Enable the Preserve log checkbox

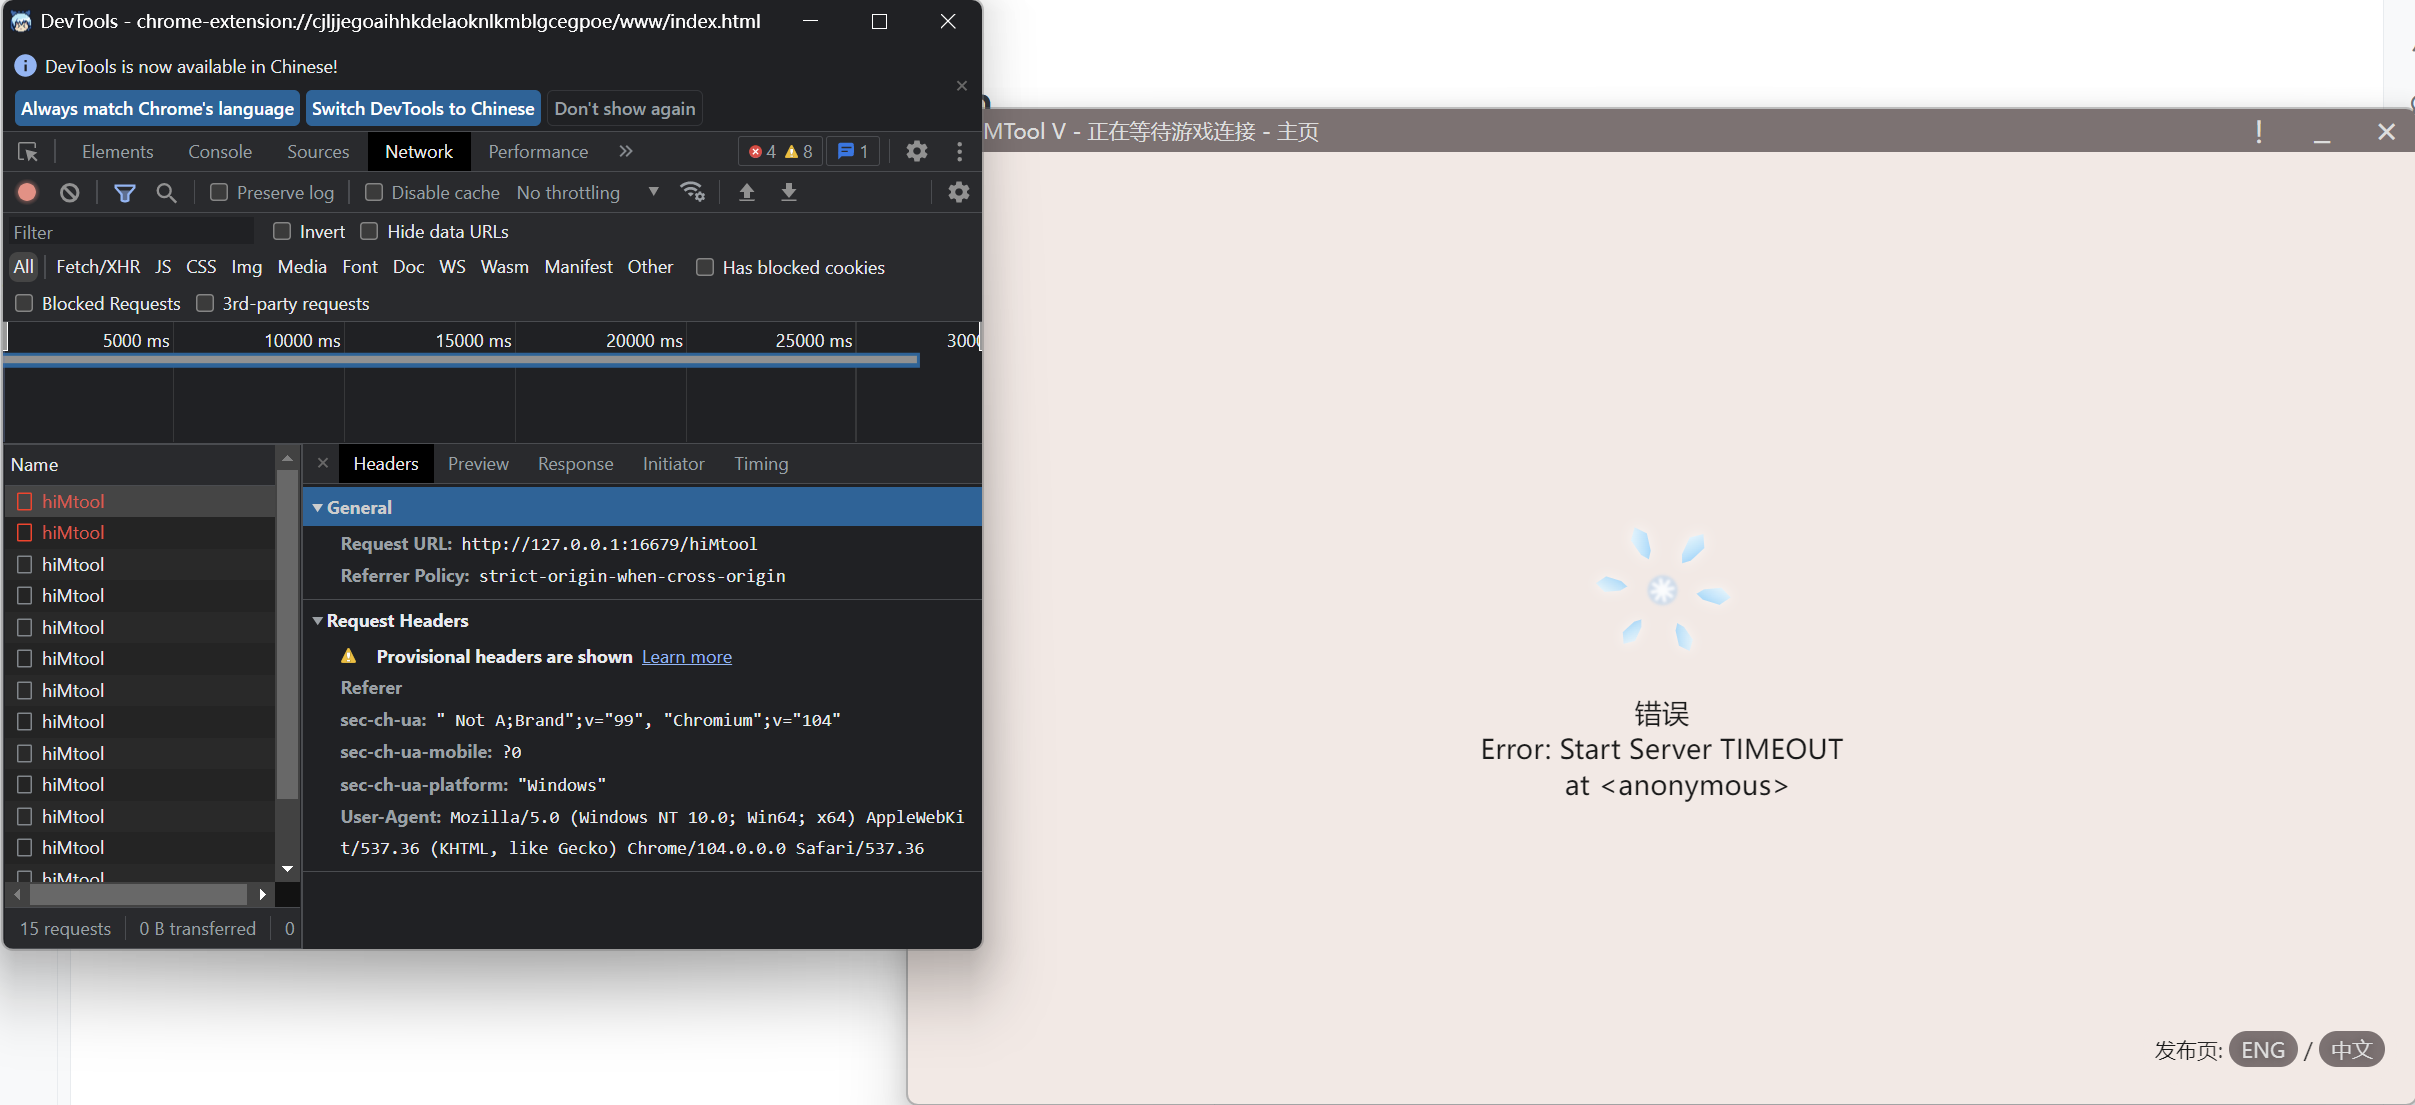pyautogui.click(x=219, y=192)
